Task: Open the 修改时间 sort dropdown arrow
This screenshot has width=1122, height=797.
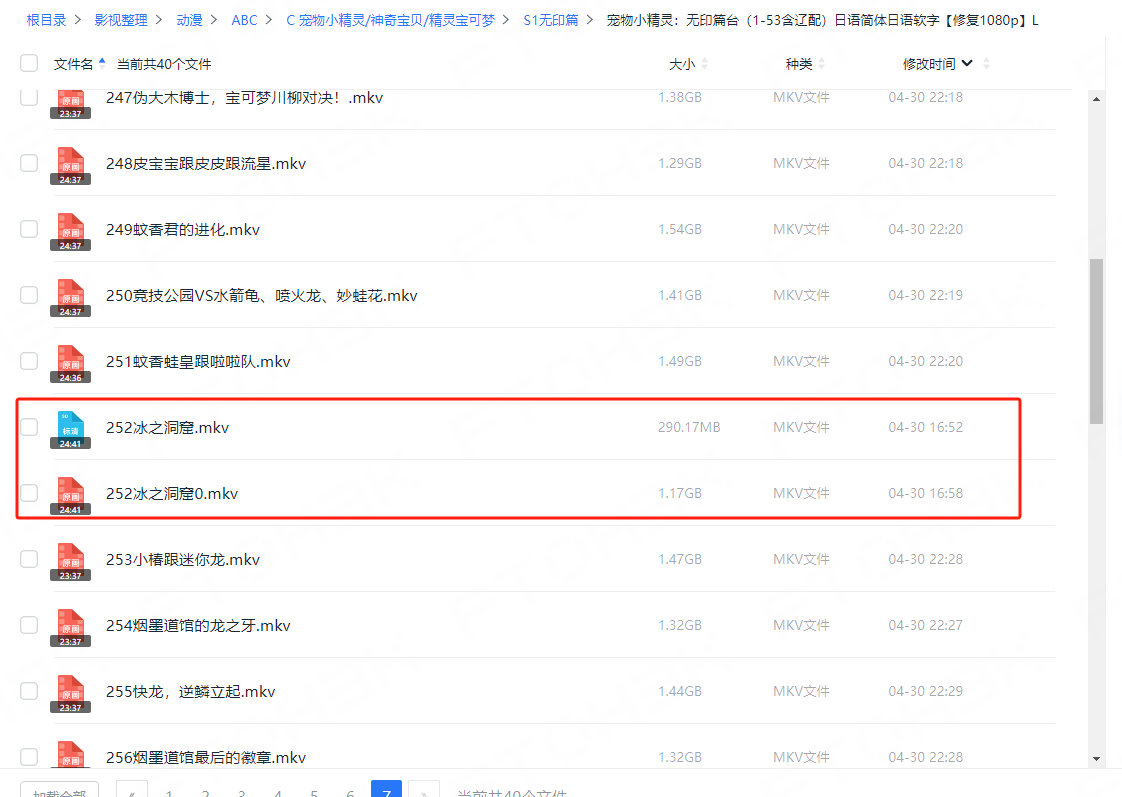Action: click(967, 64)
